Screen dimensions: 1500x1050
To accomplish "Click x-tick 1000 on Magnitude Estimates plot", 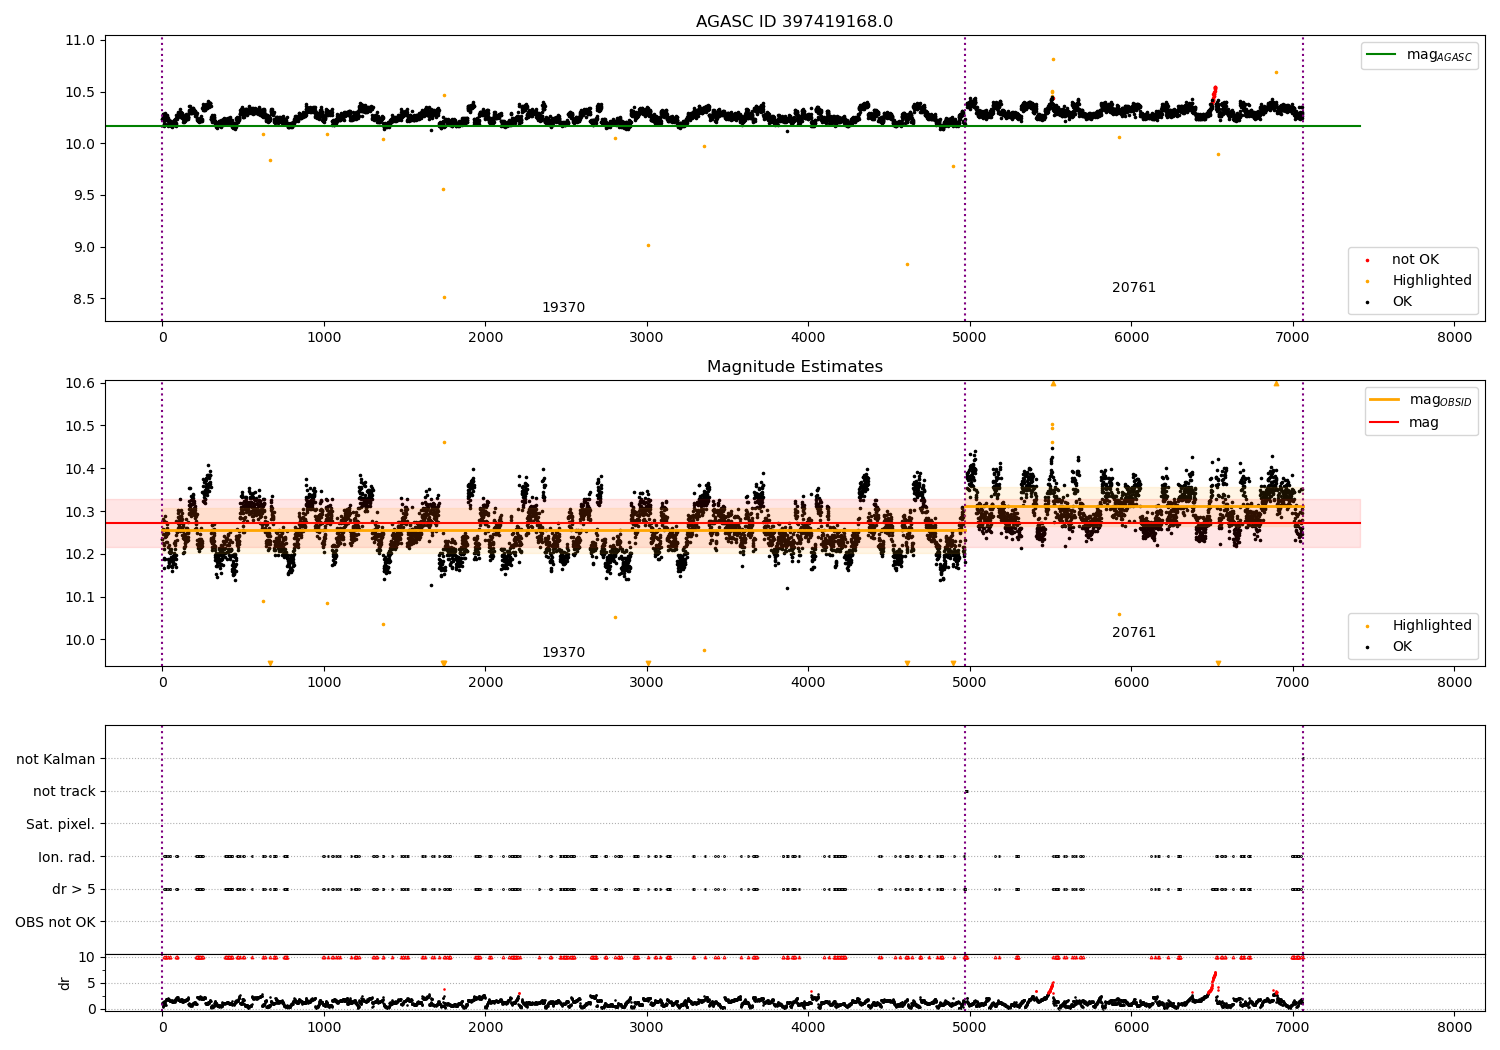I will click(324, 683).
